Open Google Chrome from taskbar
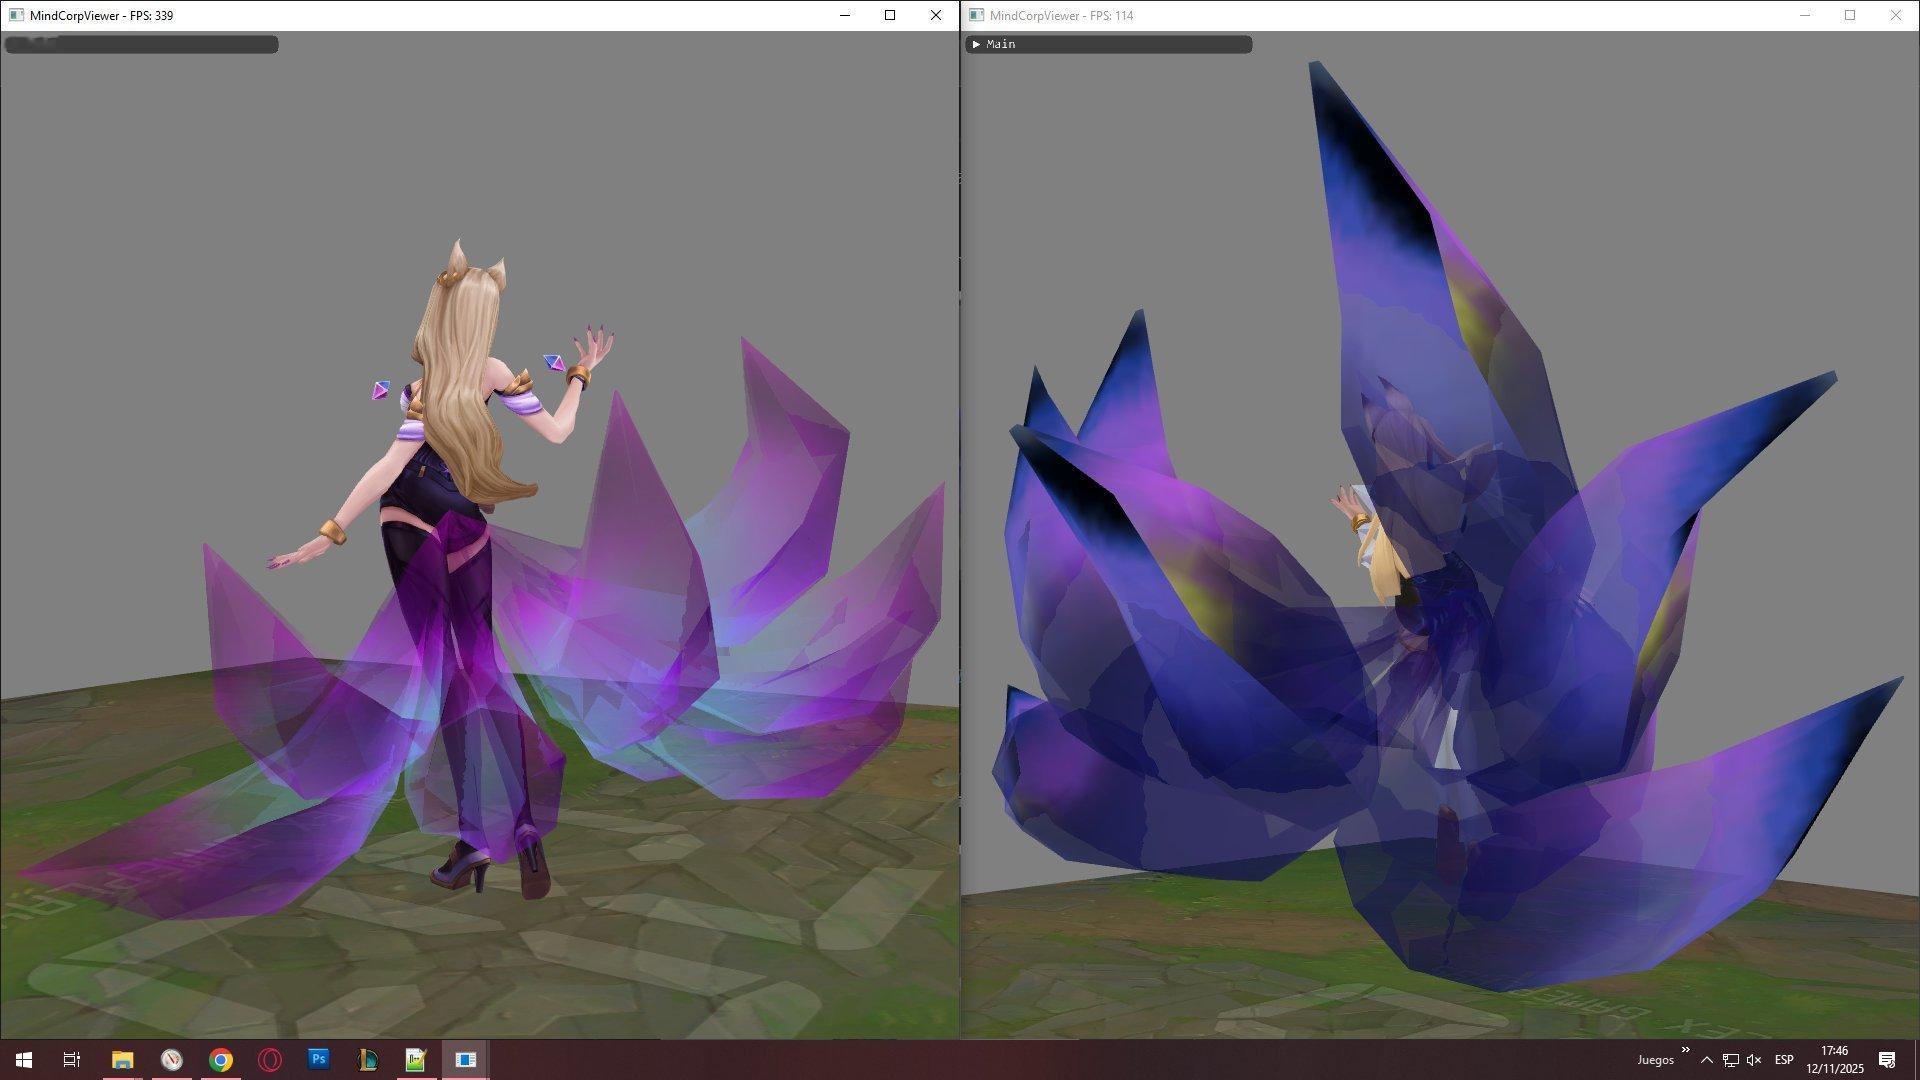Viewport: 1920px width, 1080px height. coord(221,1059)
